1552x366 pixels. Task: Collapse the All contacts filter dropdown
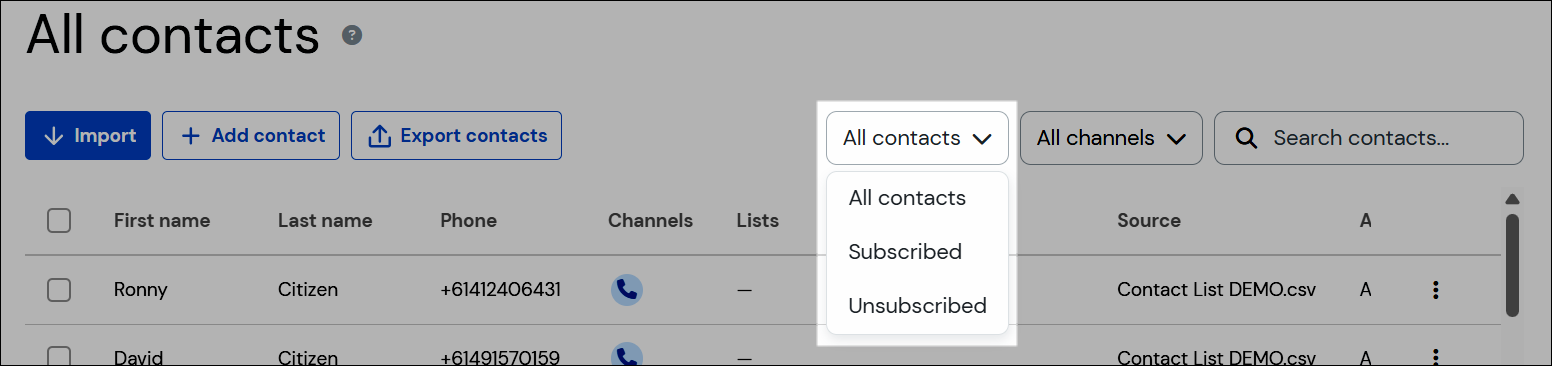(917, 138)
